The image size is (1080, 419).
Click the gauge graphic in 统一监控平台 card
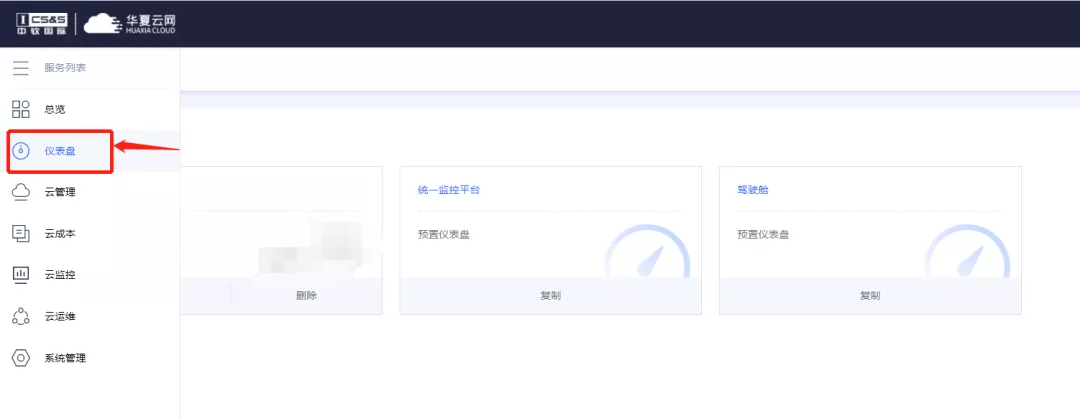click(x=647, y=257)
